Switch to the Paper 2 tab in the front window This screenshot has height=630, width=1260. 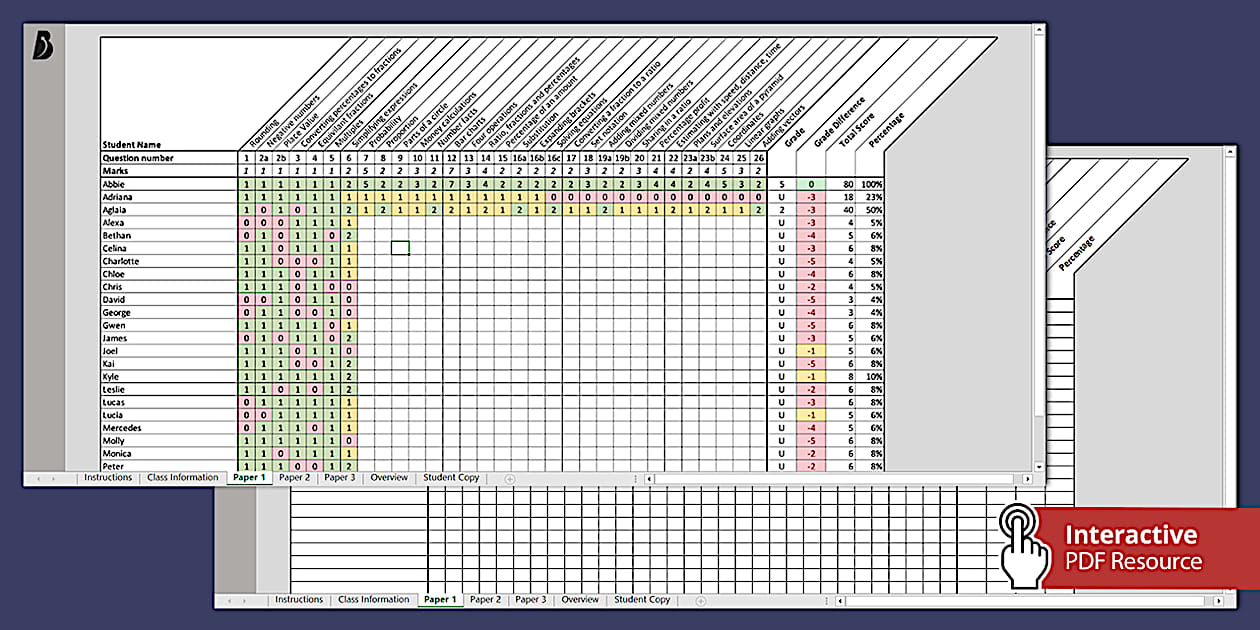(x=294, y=478)
